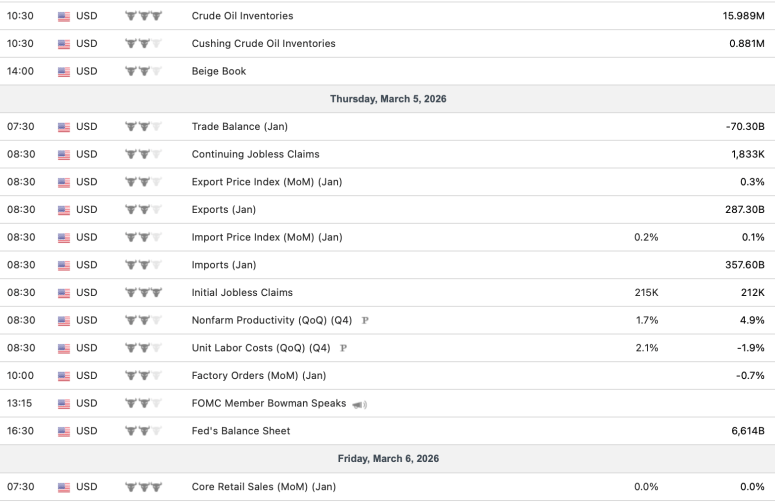Open the Imports (Jan) event
This screenshot has width=775, height=503.
click(x=223, y=265)
